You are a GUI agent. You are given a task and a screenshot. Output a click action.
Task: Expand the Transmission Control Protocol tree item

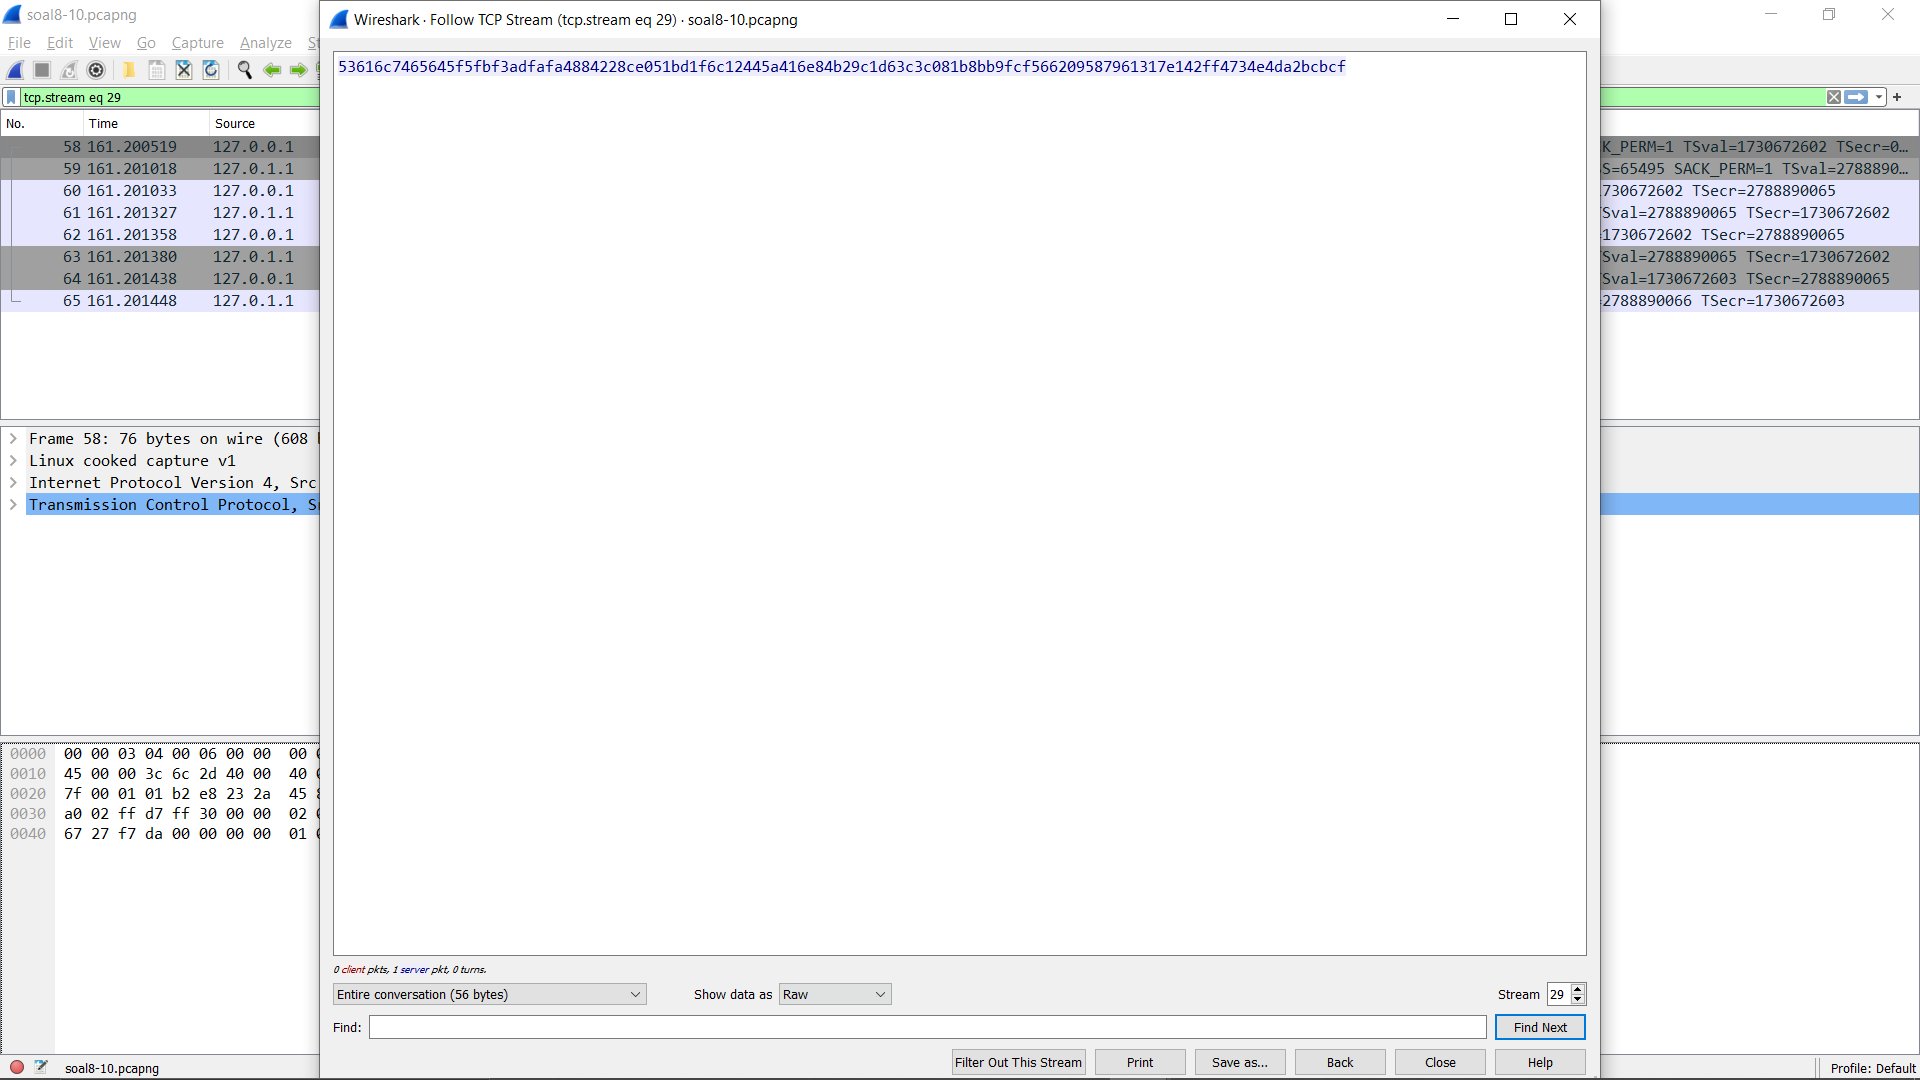13,505
